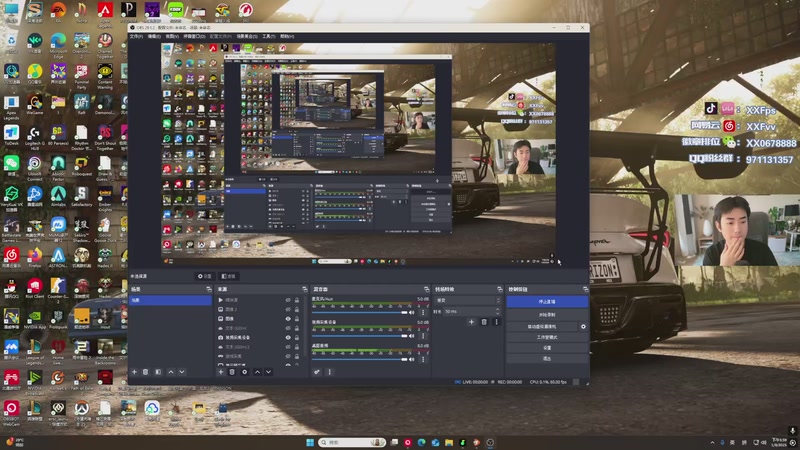Screen dimensions: 800x450
Task: Toggle visibility of 图像 2 source
Action: (x=288, y=310)
